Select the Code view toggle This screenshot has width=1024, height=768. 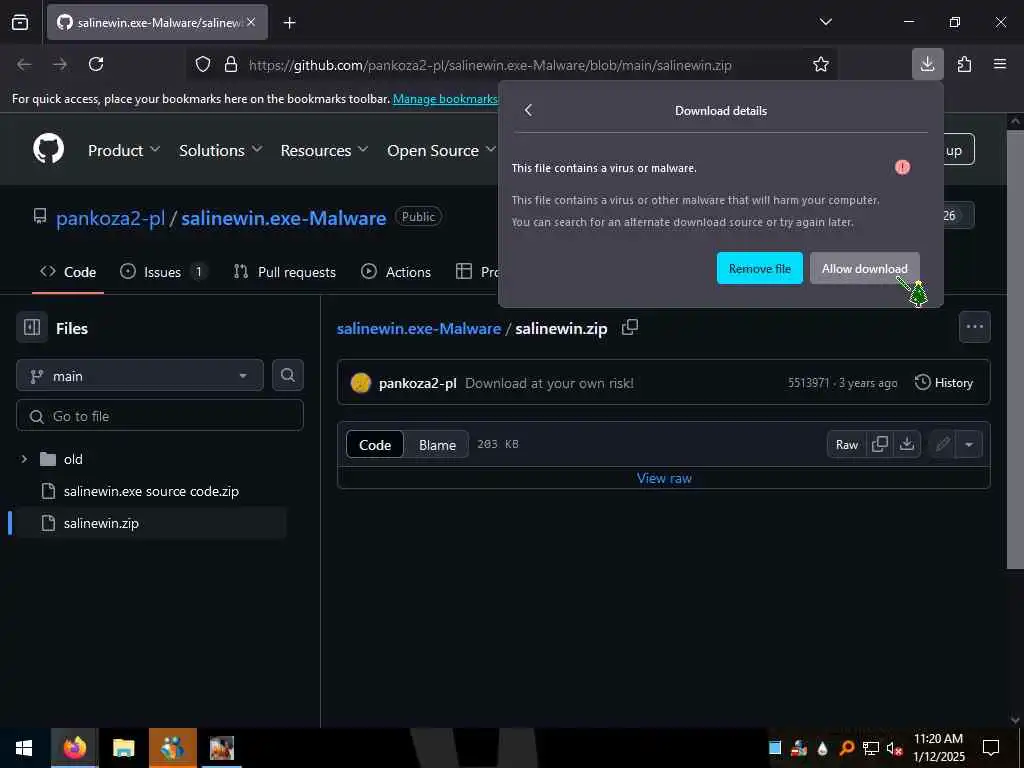pyautogui.click(x=375, y=445)
